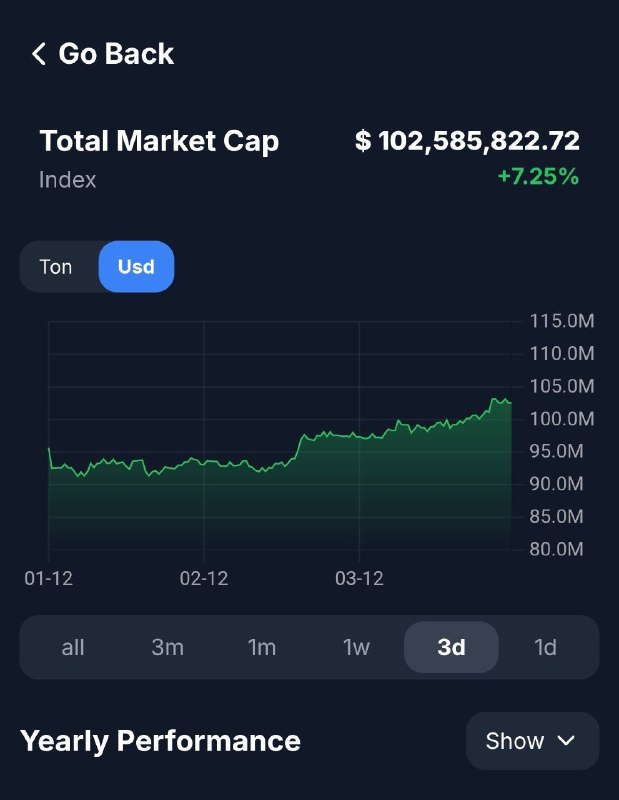Click the +7.25% change indicator
Viewport: 619px width, 800px height.
[x=538, y=177]
